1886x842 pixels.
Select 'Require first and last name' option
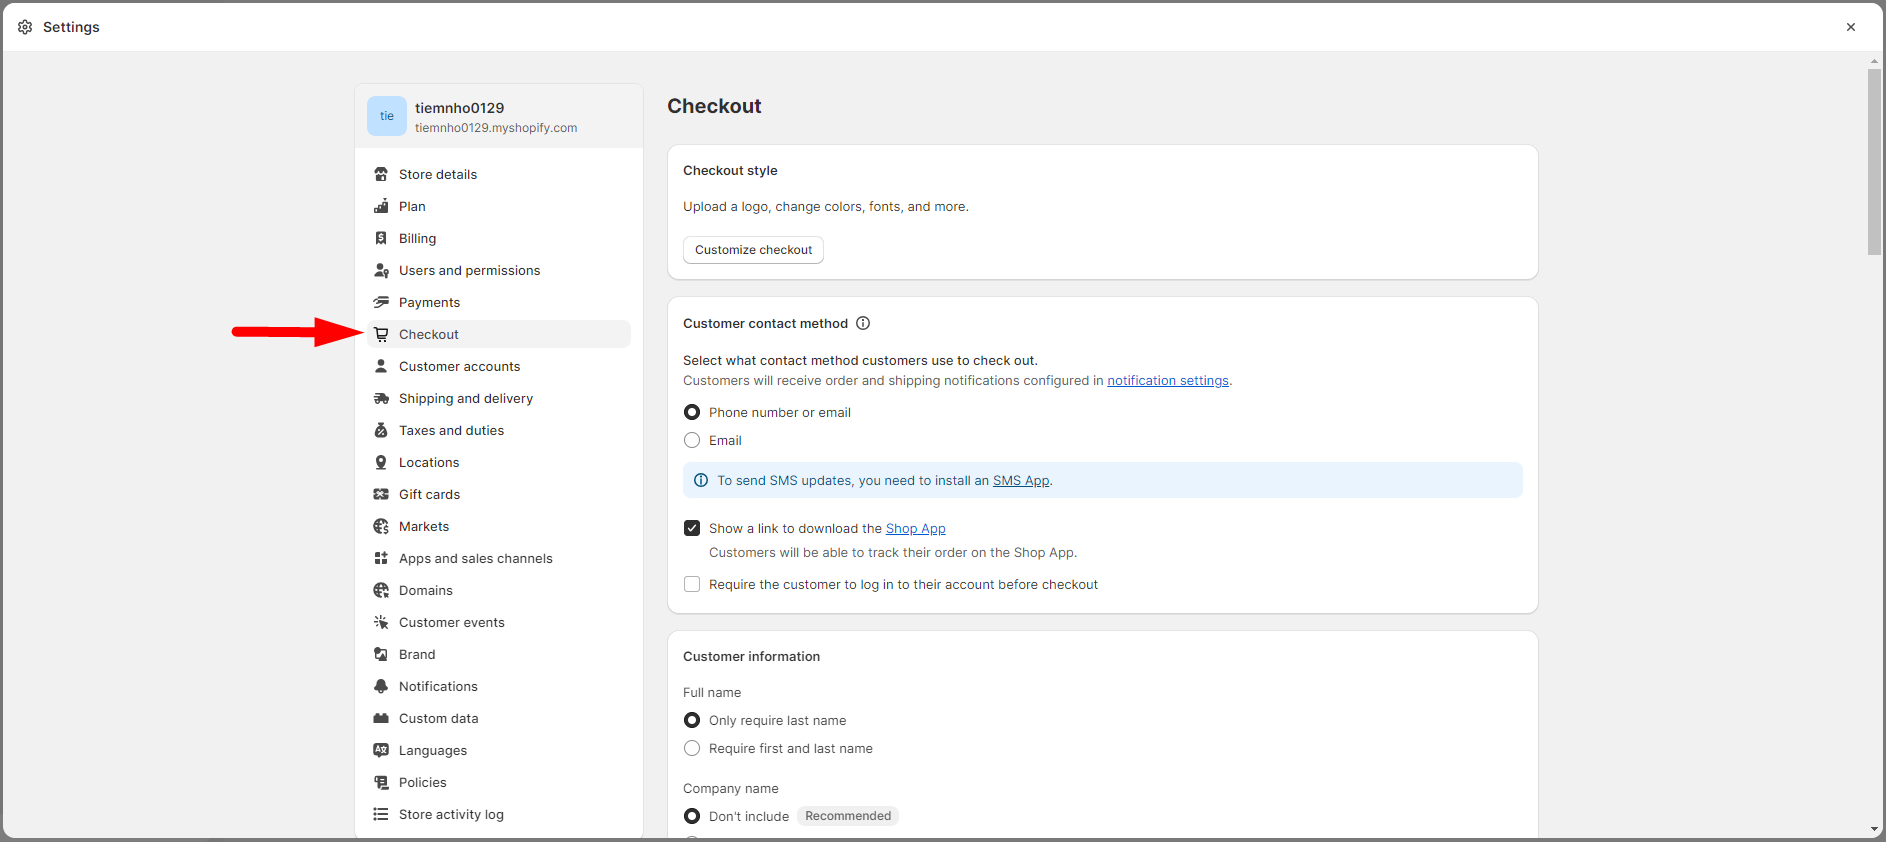[x=692, y=748]
